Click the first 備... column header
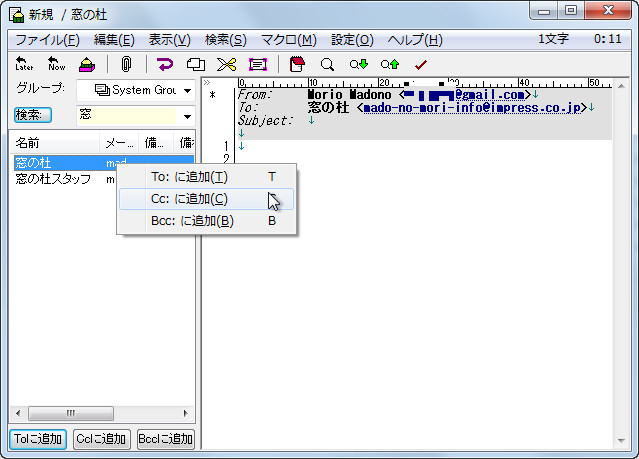Image resolution: width=639 pixels, height=459 pixels. click(x=156, y=143)
